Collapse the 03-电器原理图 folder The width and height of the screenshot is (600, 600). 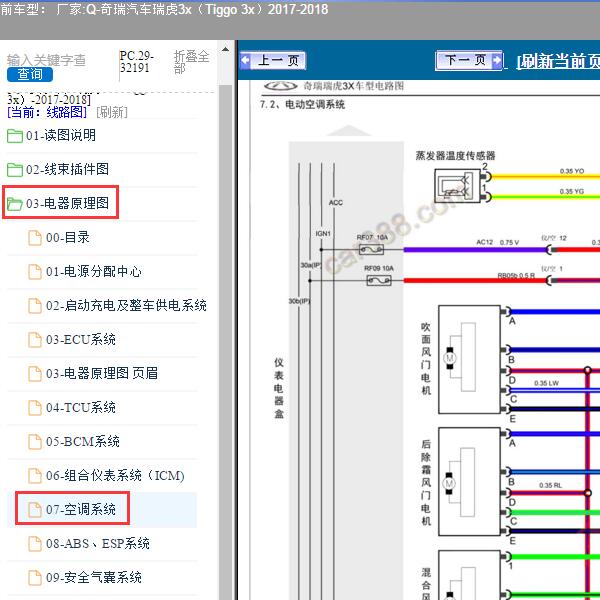pyautogui.click(x=67, y=203)
